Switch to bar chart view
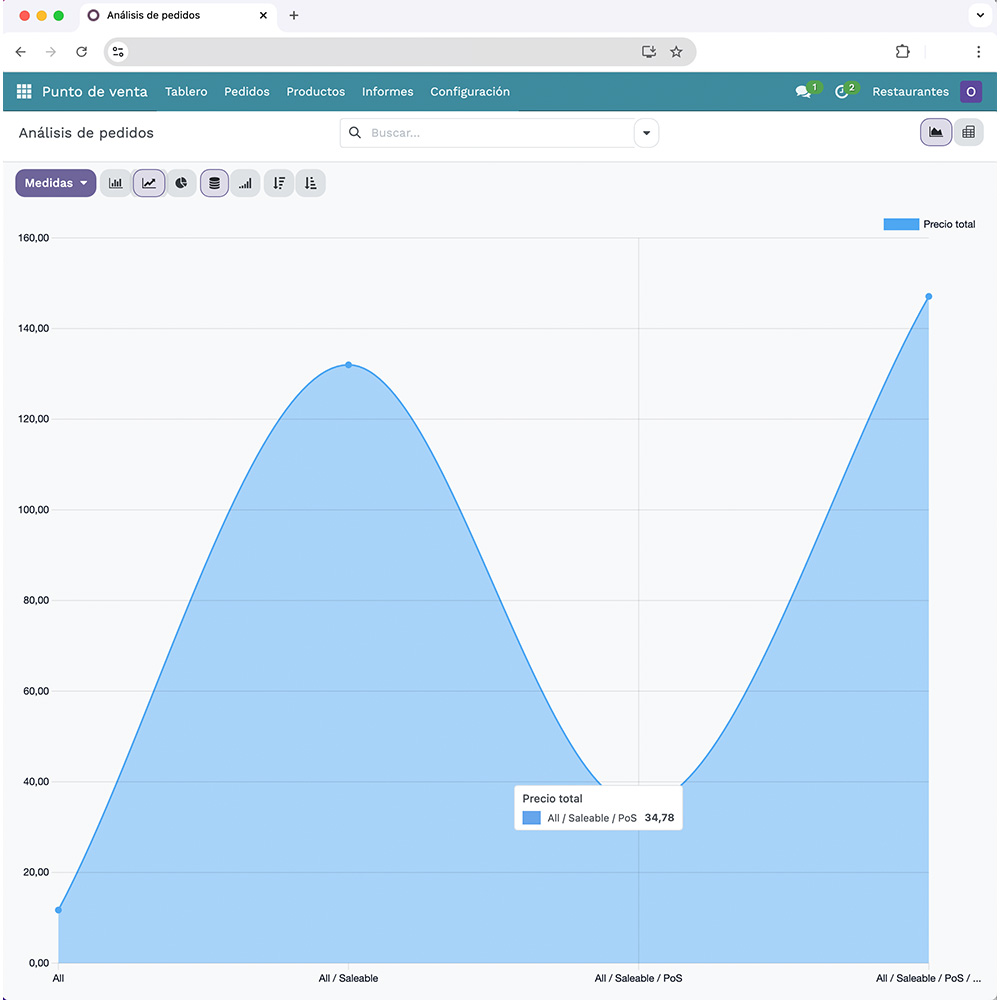Image resolution: width=1000 pixels, height=1000 pixels. point(116,183)
